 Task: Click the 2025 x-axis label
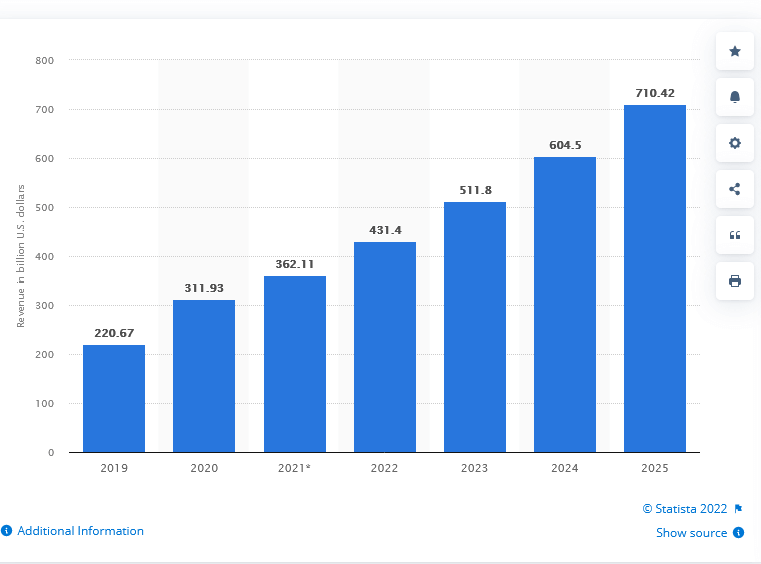coord(655,468)
